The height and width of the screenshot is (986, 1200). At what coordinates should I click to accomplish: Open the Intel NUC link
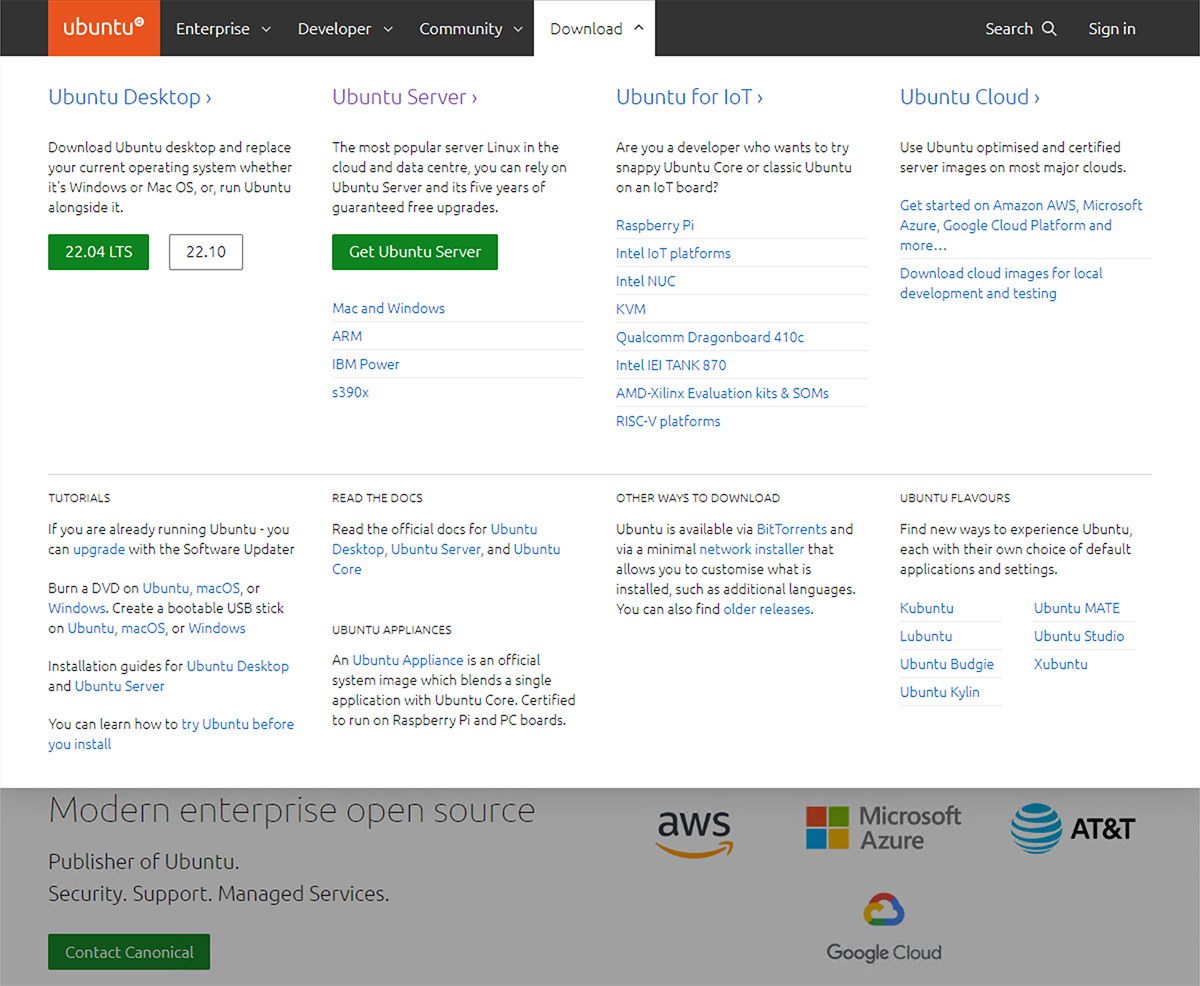pos(646,281)
